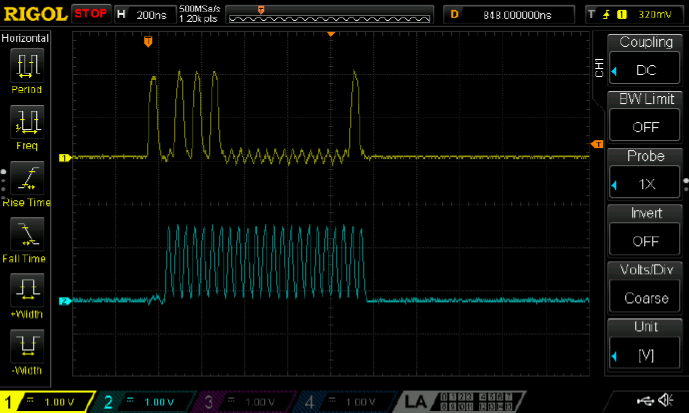The height and width of the screenshot is (413, 689).
Task: Click the center trigger time marker atop grid
Action: tap(331, 34)
